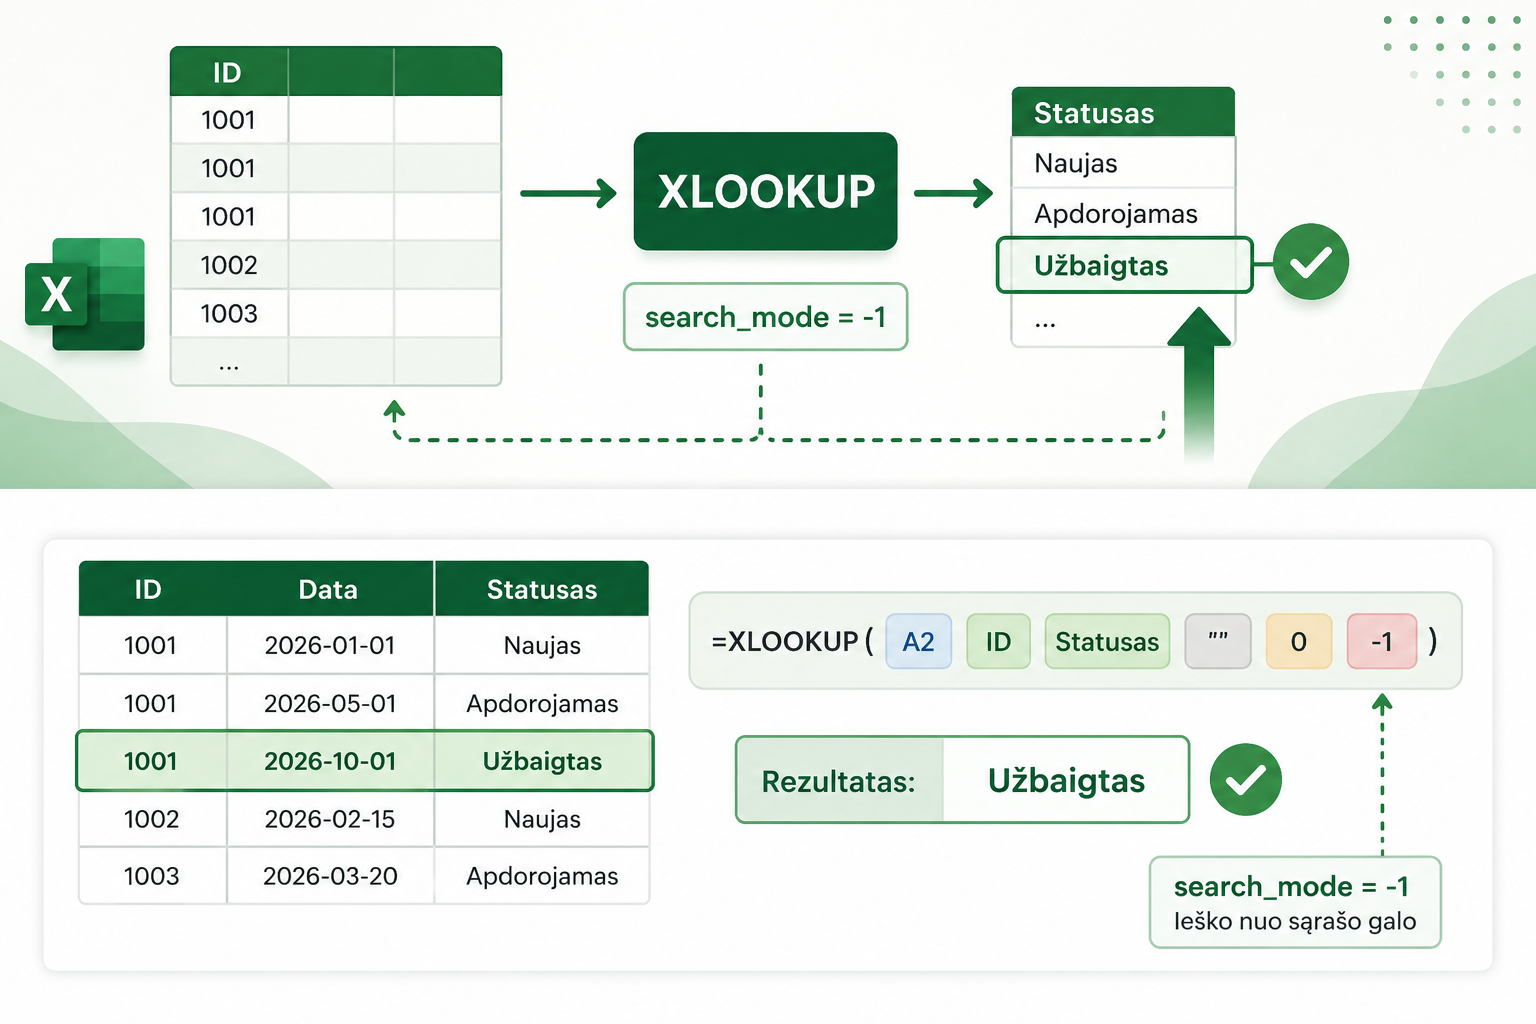Click date cell 2026-10-01
The image size is (1536, 1024).
point(330,761)
